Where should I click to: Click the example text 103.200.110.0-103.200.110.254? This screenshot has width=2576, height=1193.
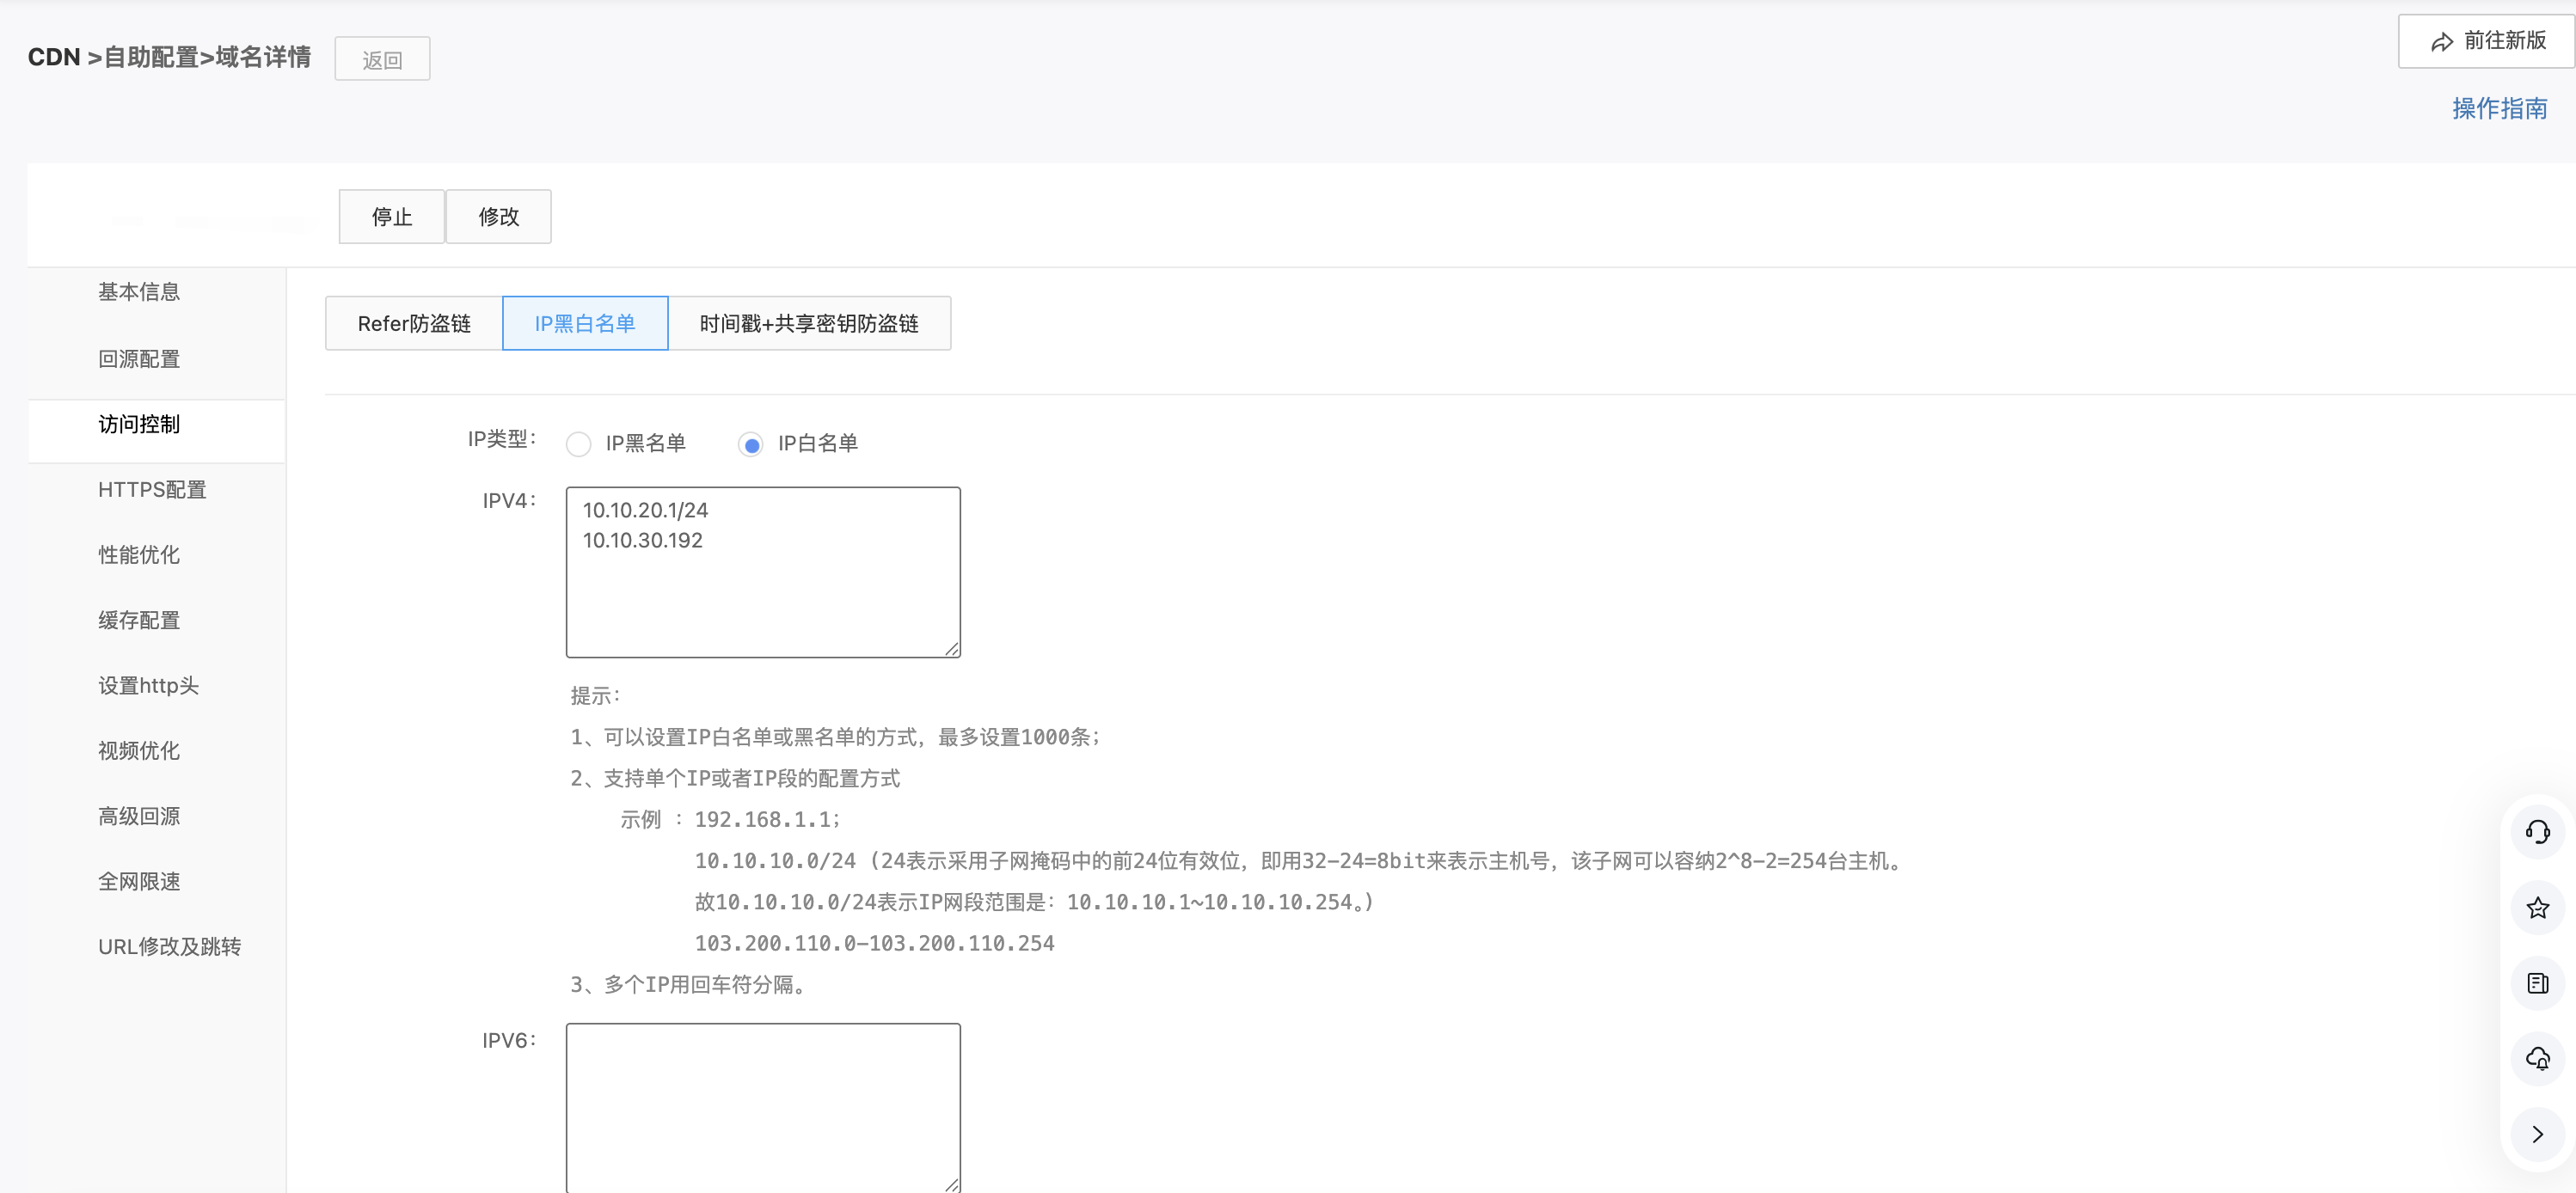pyautogui.click(x=874, y=943)
